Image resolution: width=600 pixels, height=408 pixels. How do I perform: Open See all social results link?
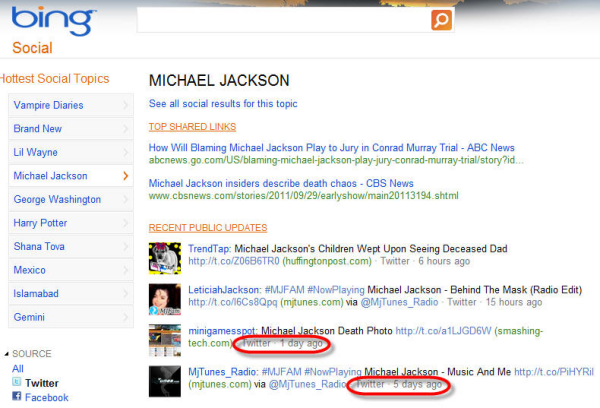click(x=223, y=104)
